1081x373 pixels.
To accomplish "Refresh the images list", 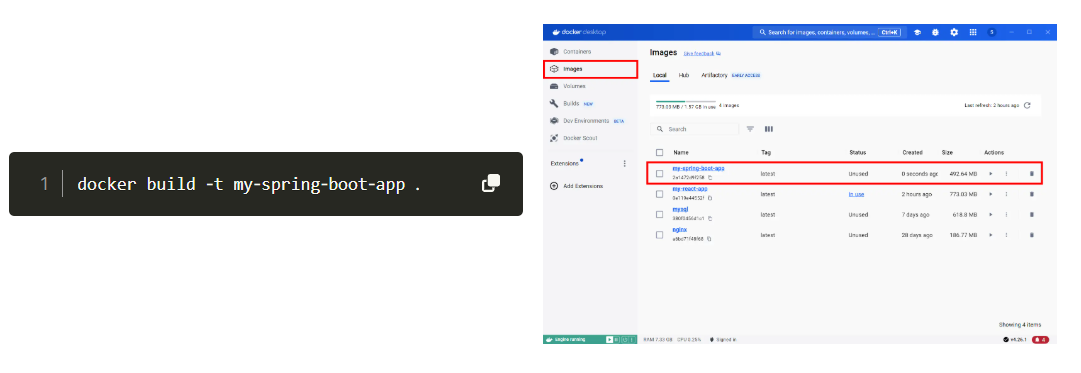I will click(x=1027, y=105).
